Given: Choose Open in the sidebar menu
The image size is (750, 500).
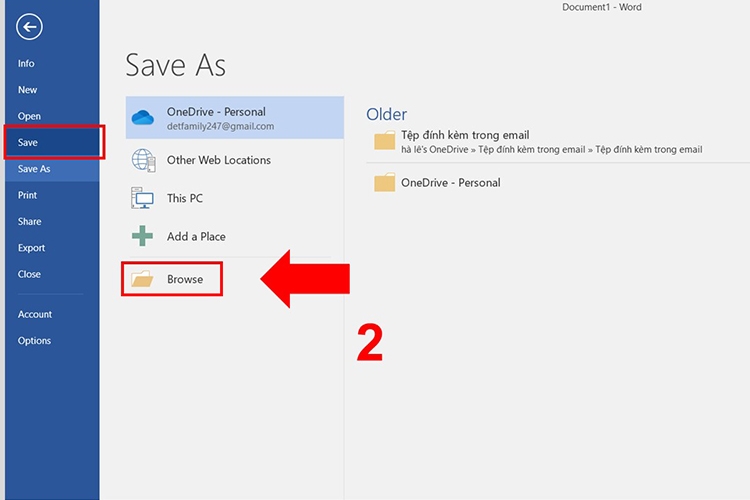Looking at the screenshot, I should coord(52,116).
